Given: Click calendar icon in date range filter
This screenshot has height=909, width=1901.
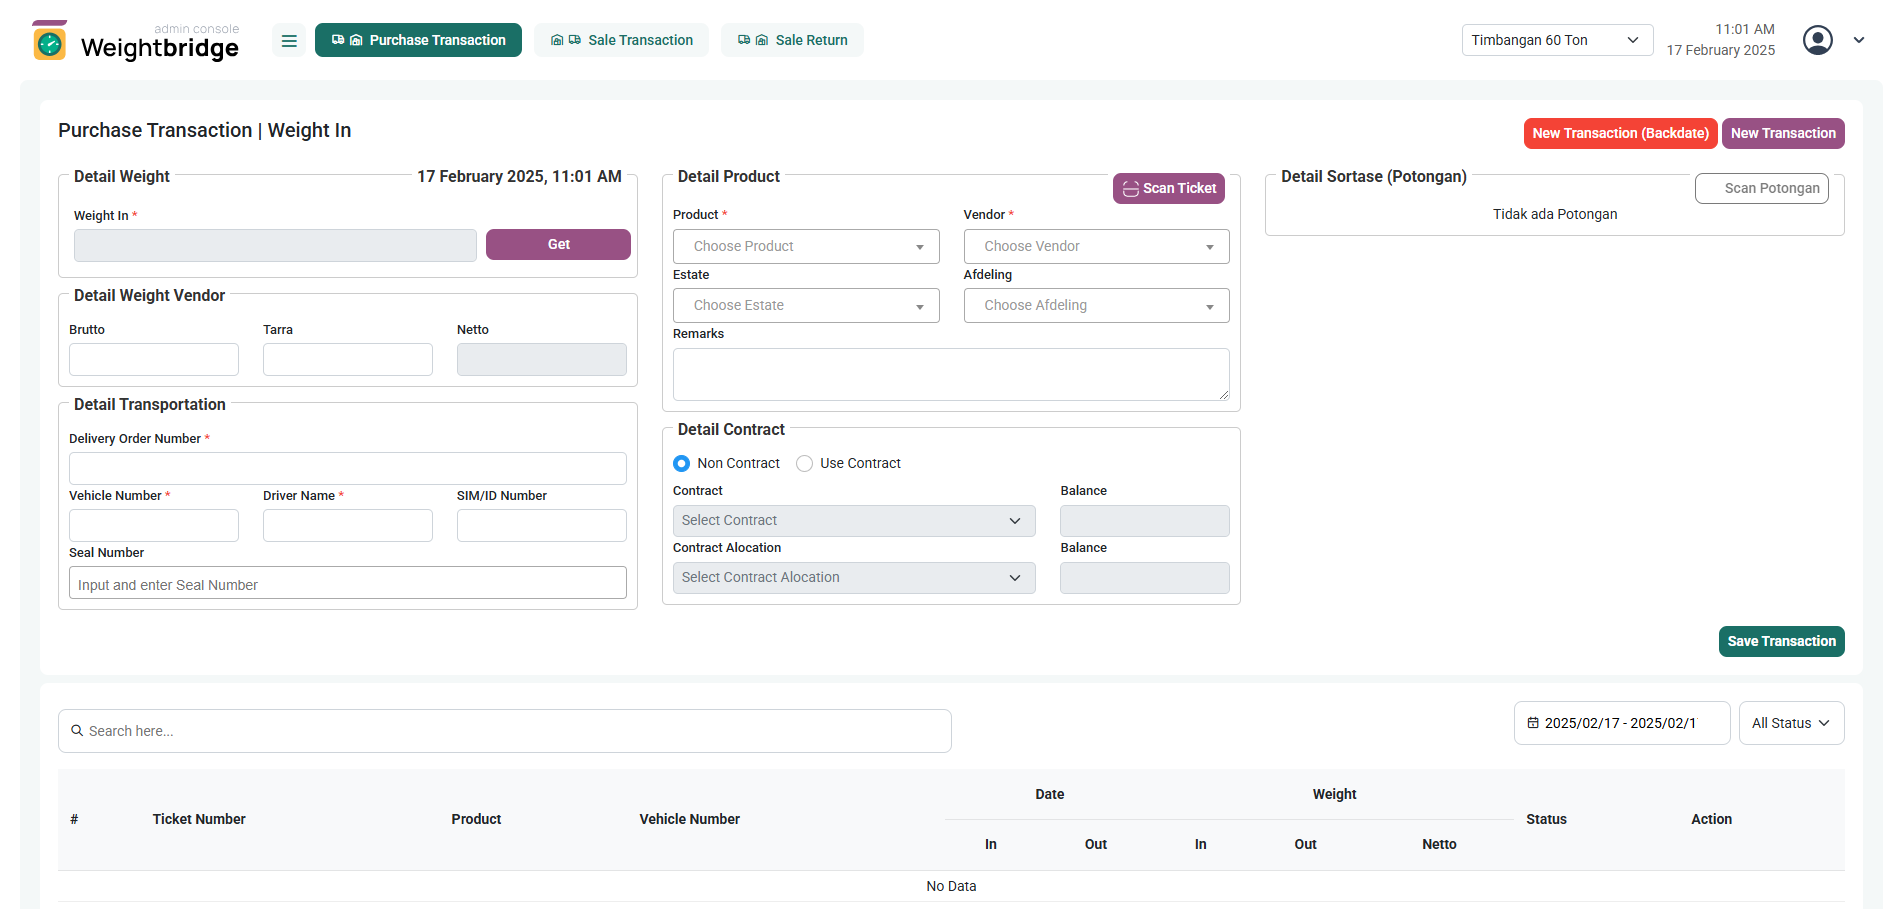Looking at the screenshot, I should coord(1533,723).
